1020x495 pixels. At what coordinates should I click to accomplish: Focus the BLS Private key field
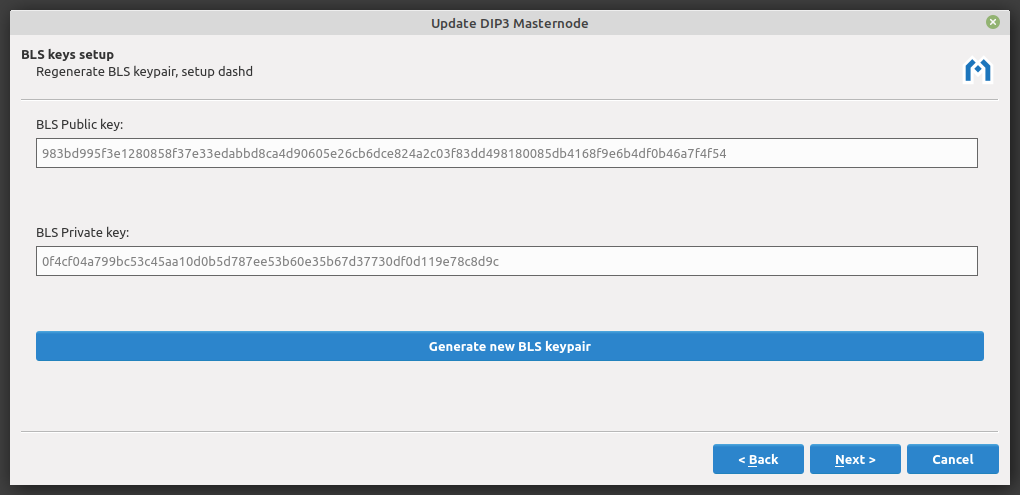506,261
